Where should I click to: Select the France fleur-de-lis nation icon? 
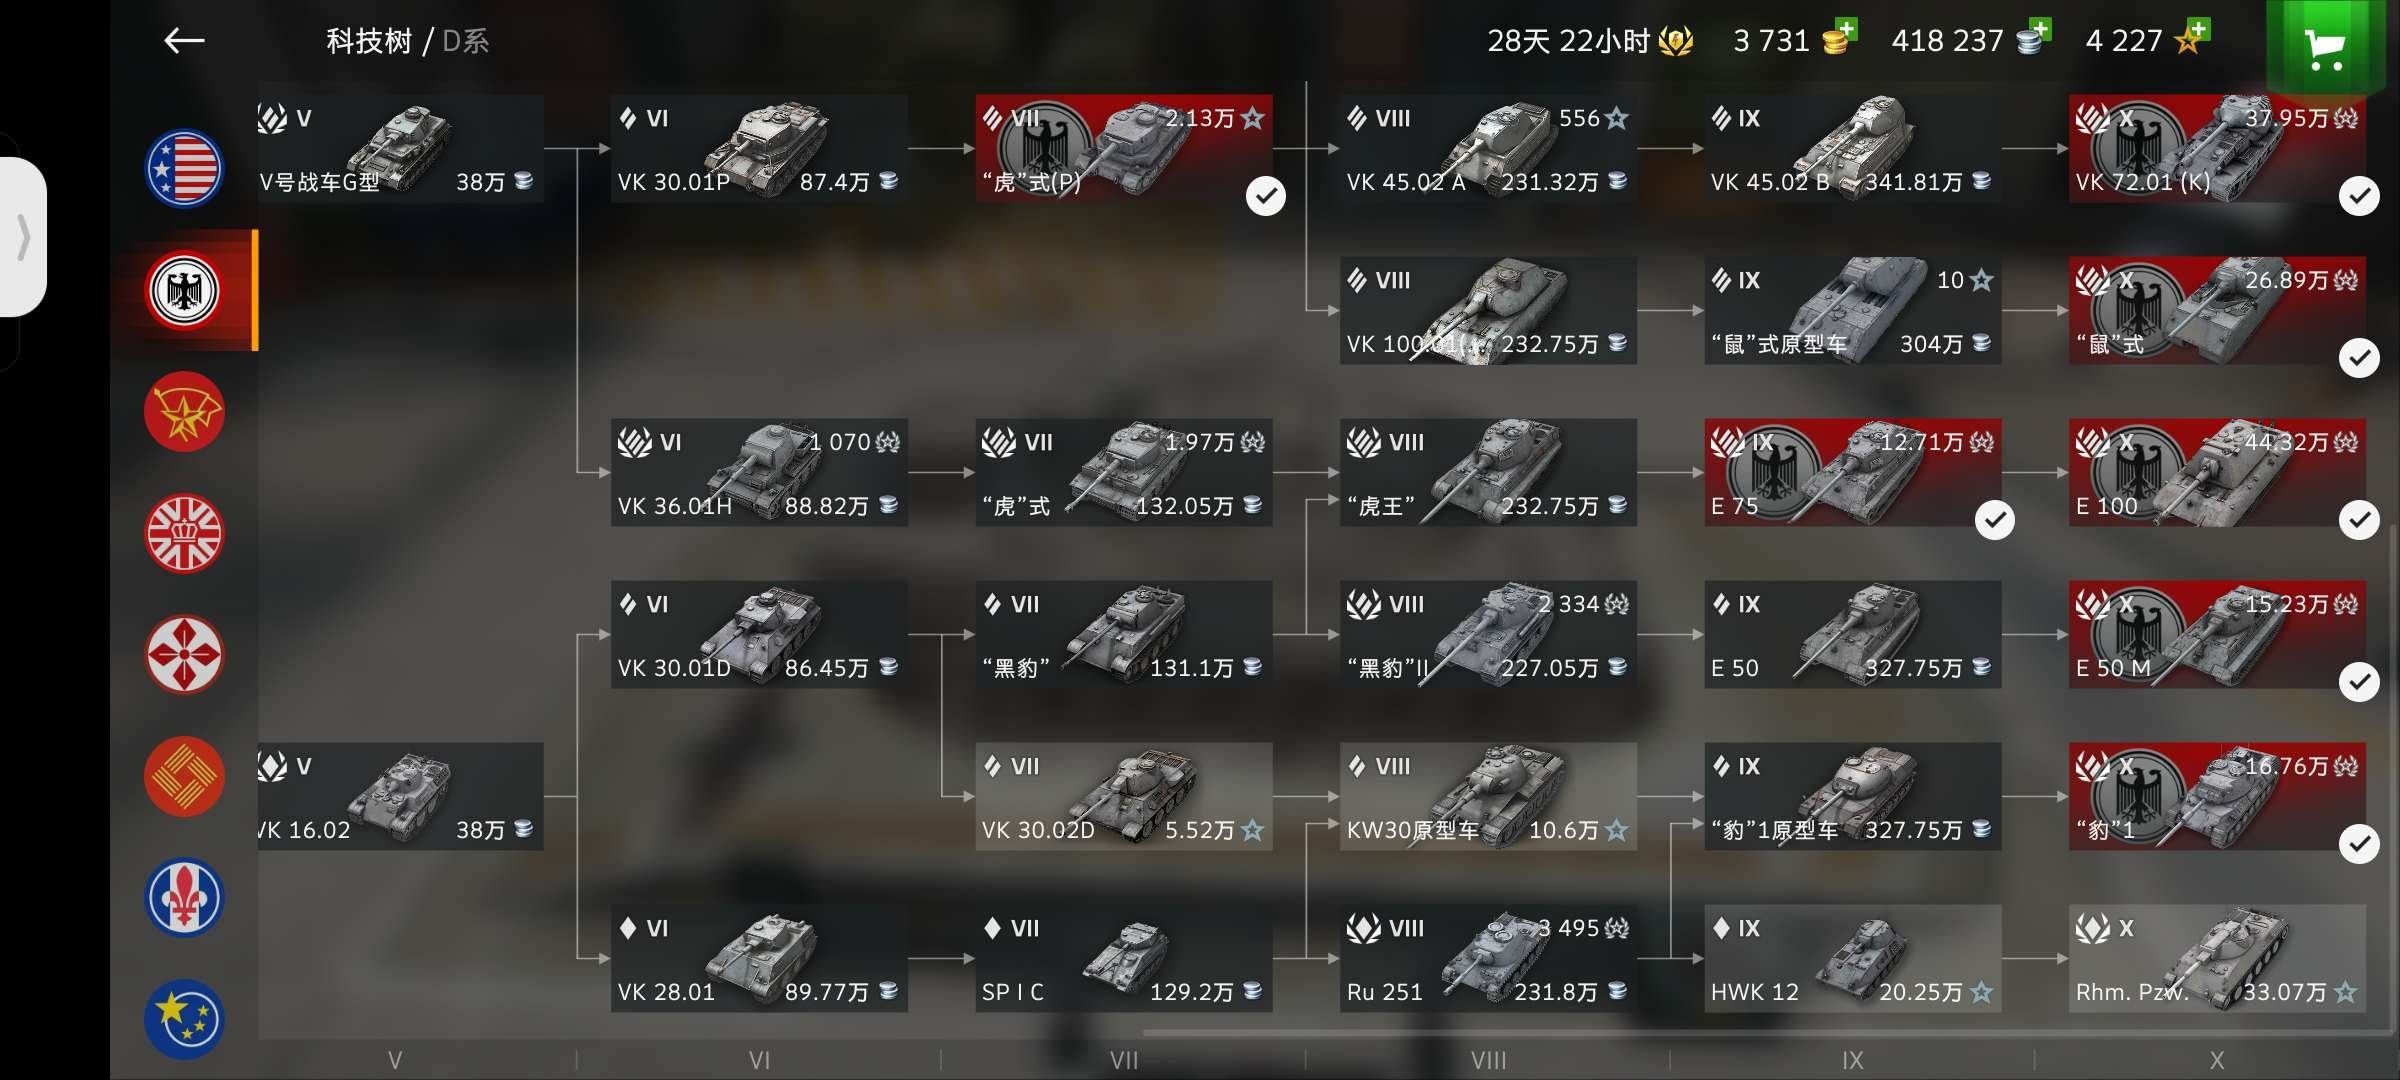(184, 898)
